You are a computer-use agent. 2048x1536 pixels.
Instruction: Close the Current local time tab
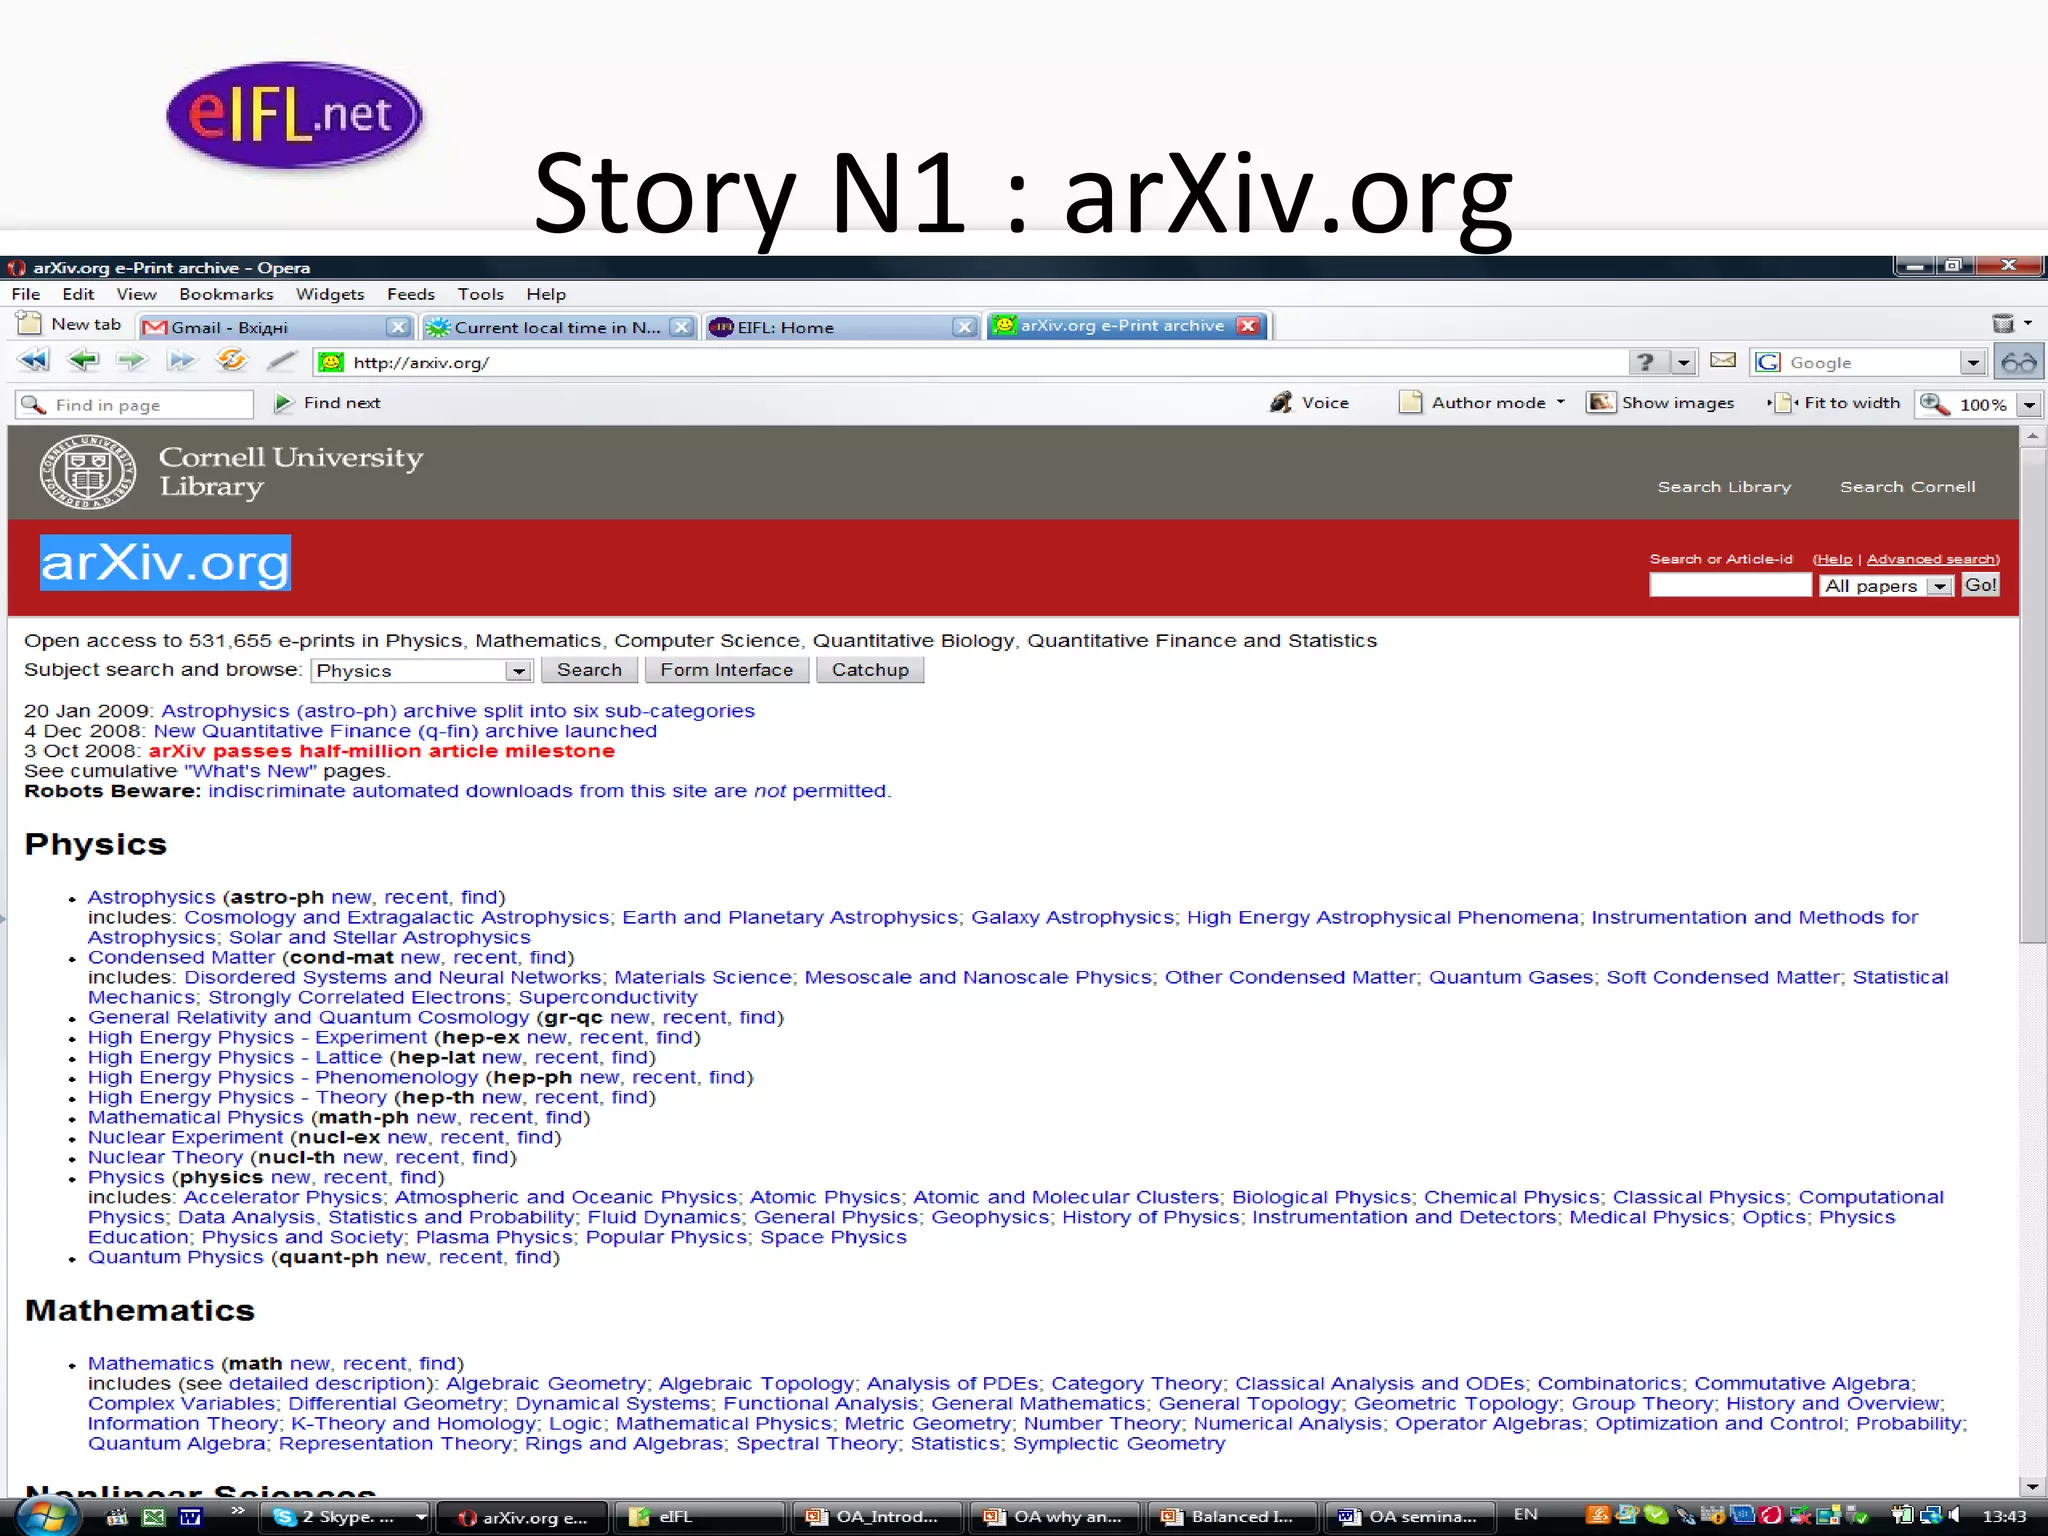point(681,327)
